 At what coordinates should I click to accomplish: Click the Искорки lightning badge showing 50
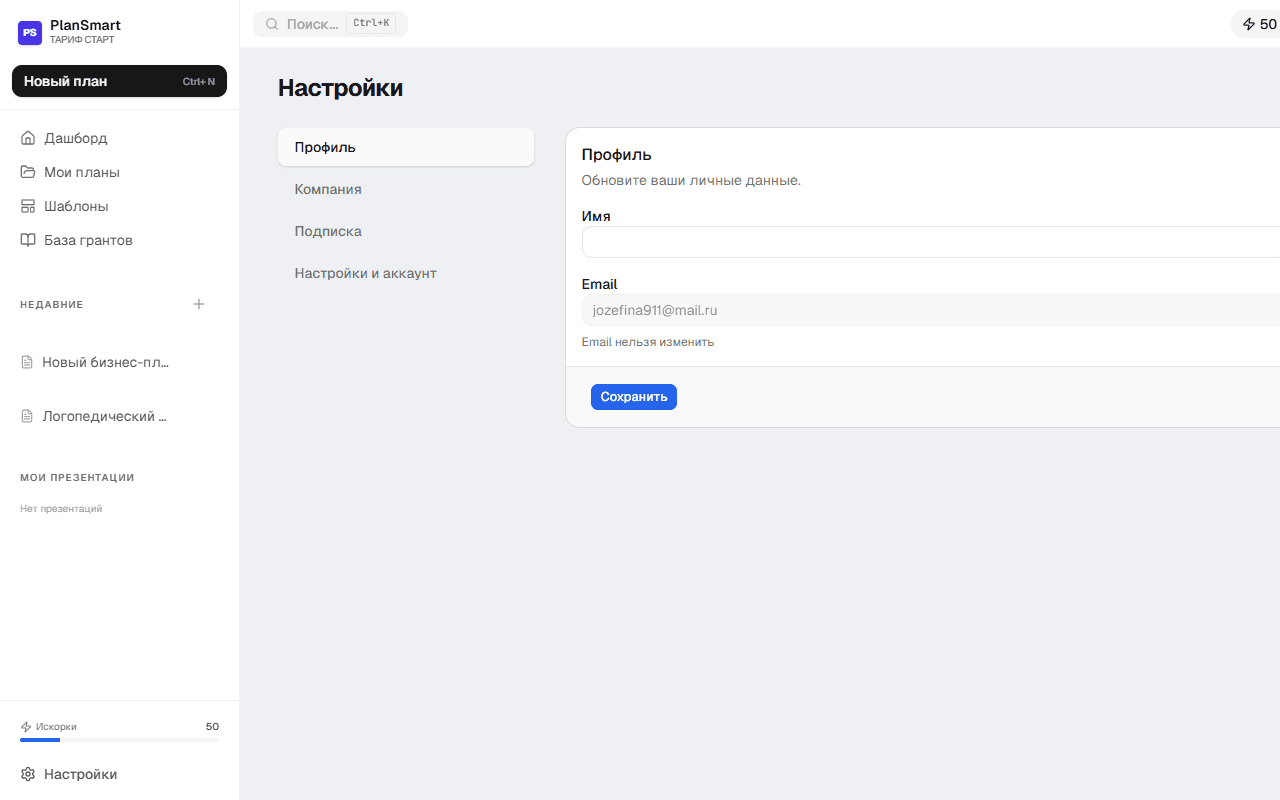[1256, 23]
